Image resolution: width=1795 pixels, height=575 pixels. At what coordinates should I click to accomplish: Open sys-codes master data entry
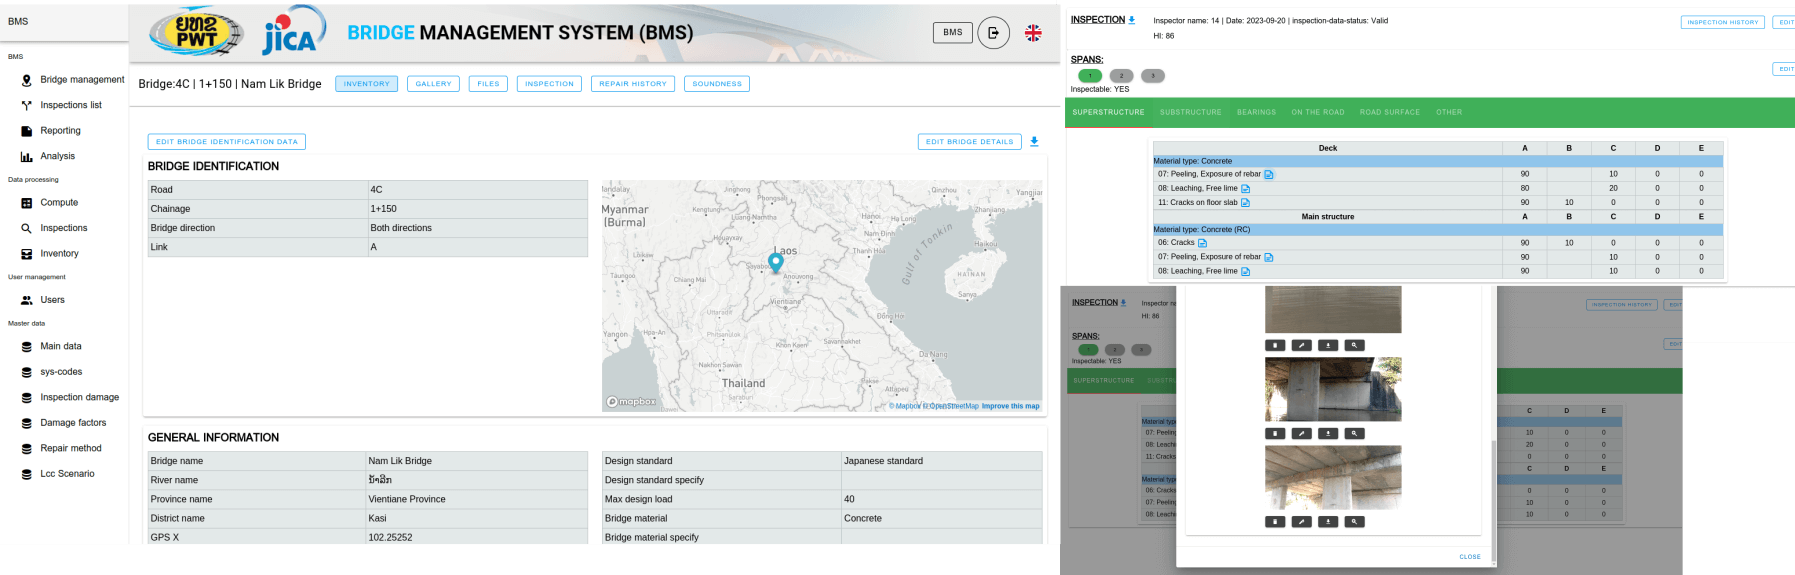click(51, 372)
